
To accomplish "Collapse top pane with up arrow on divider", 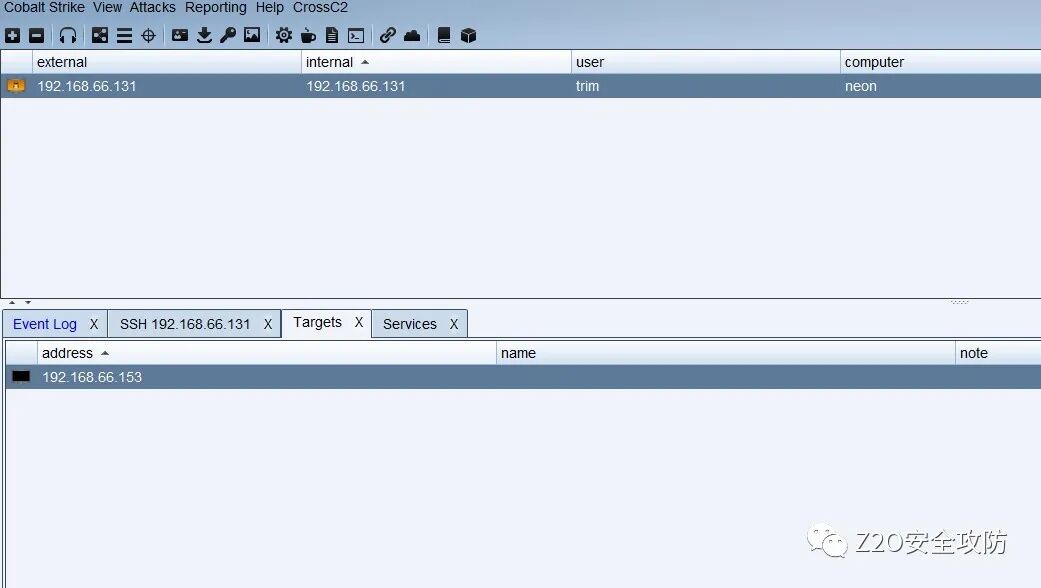I will click(12, 303).
